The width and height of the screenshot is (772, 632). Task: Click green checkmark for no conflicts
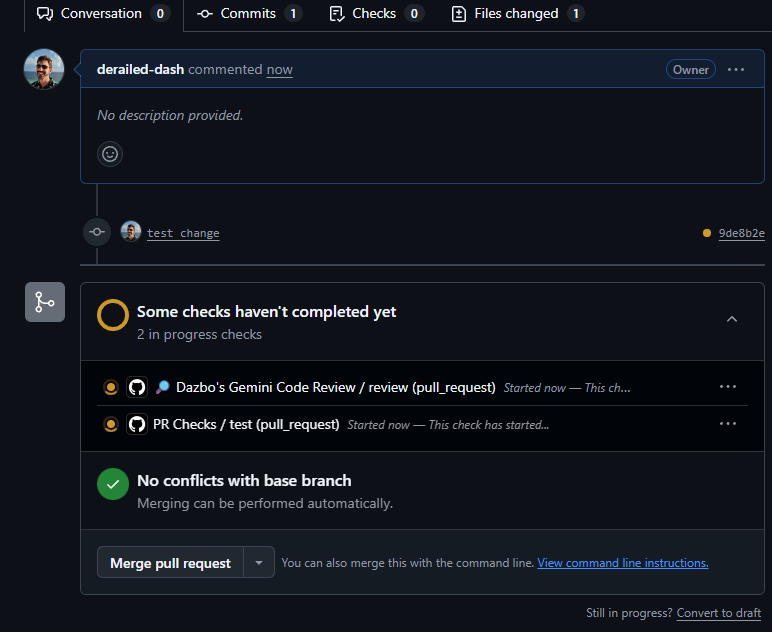(x=113, y=484)
